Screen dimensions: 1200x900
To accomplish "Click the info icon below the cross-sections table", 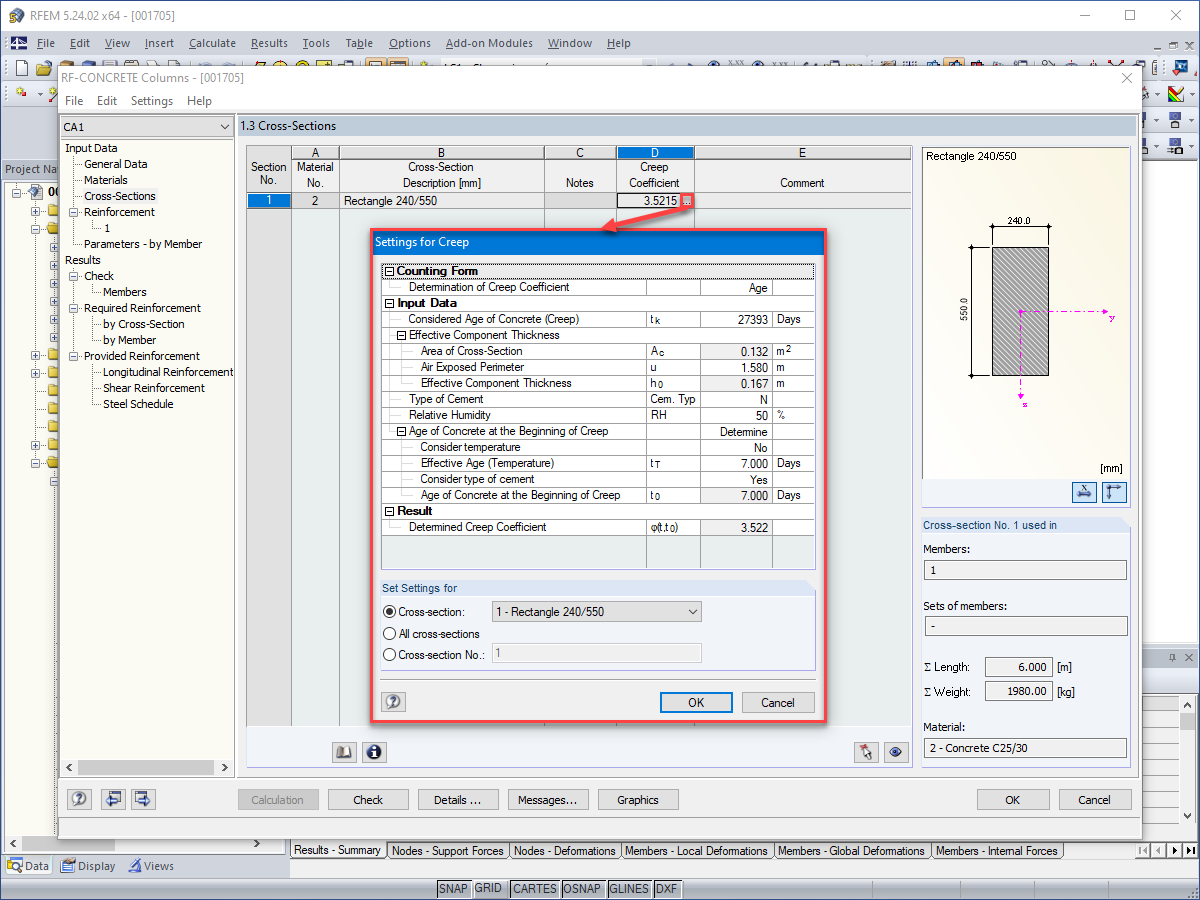I will 374,751.
